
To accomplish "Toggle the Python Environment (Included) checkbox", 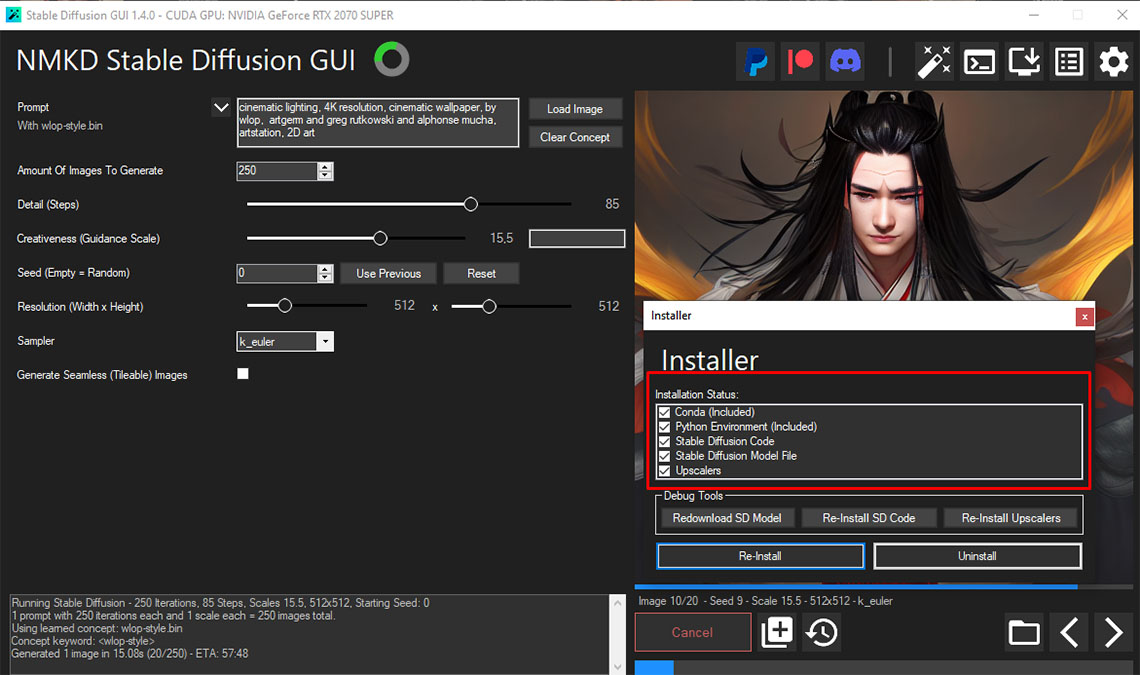I will tap(665, 427).
